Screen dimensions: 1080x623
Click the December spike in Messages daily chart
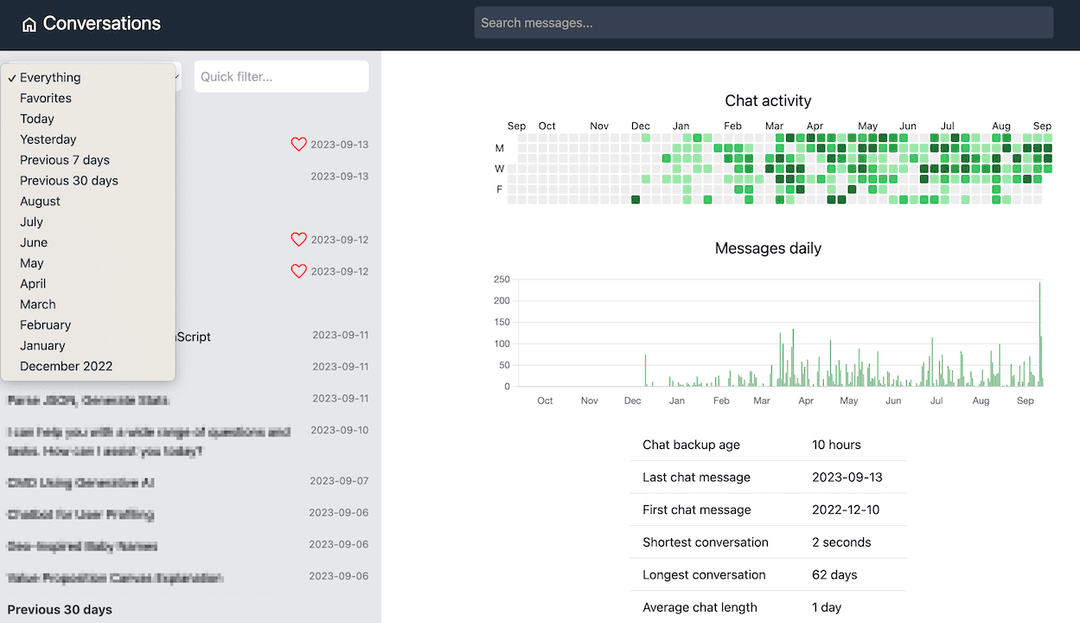pyautogui.click(x=645, y=370)
